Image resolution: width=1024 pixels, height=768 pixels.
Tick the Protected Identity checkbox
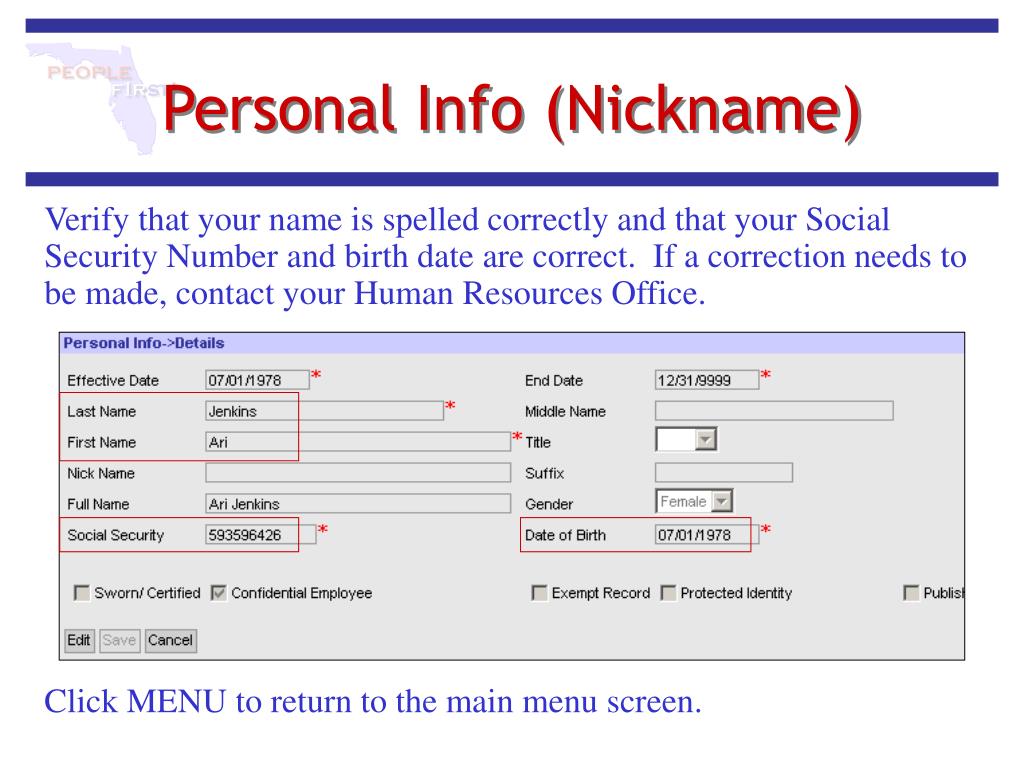[x=668, y=593]
